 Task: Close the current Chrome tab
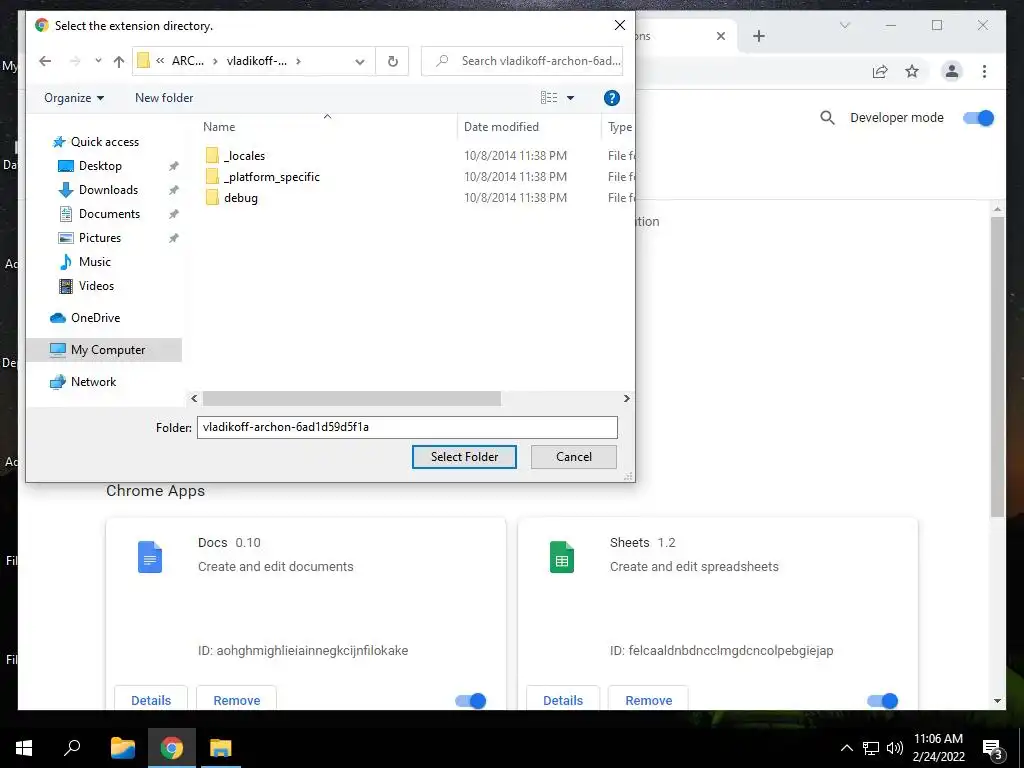(x=720, y=36)
